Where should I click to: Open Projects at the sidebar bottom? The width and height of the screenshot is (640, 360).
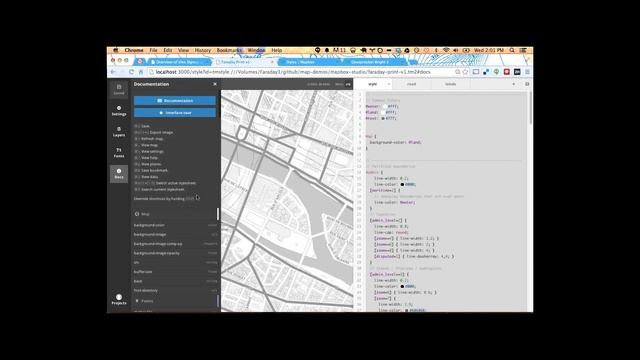point(119,299)
